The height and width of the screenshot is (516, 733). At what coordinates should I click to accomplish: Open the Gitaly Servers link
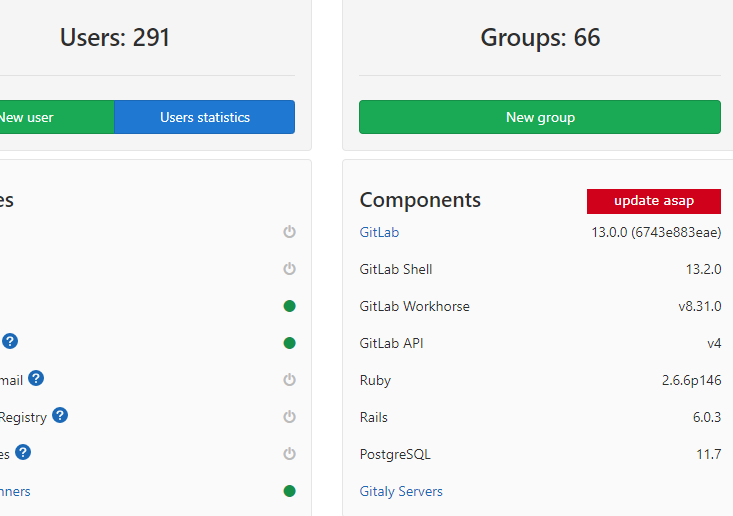coord(401,491)
